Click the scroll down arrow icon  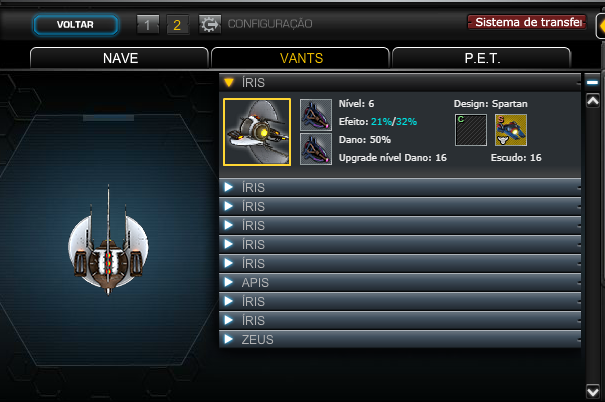point(593,392)
